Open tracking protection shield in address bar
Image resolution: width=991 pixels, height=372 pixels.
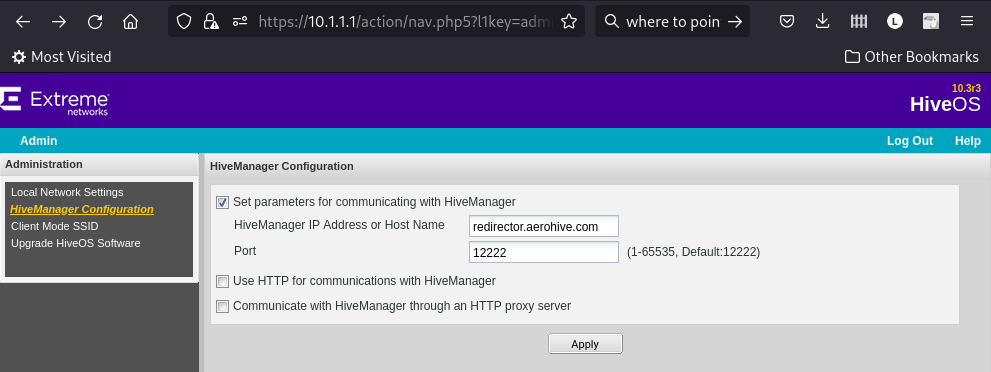(184, 21)
